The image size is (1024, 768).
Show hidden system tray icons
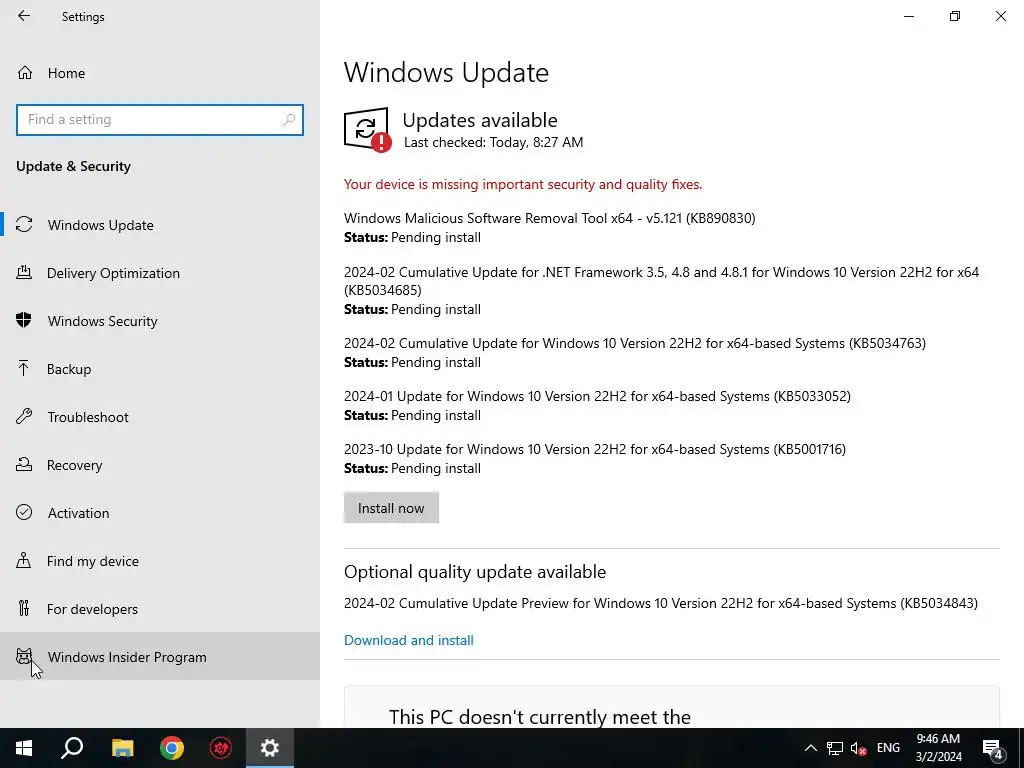810,748
